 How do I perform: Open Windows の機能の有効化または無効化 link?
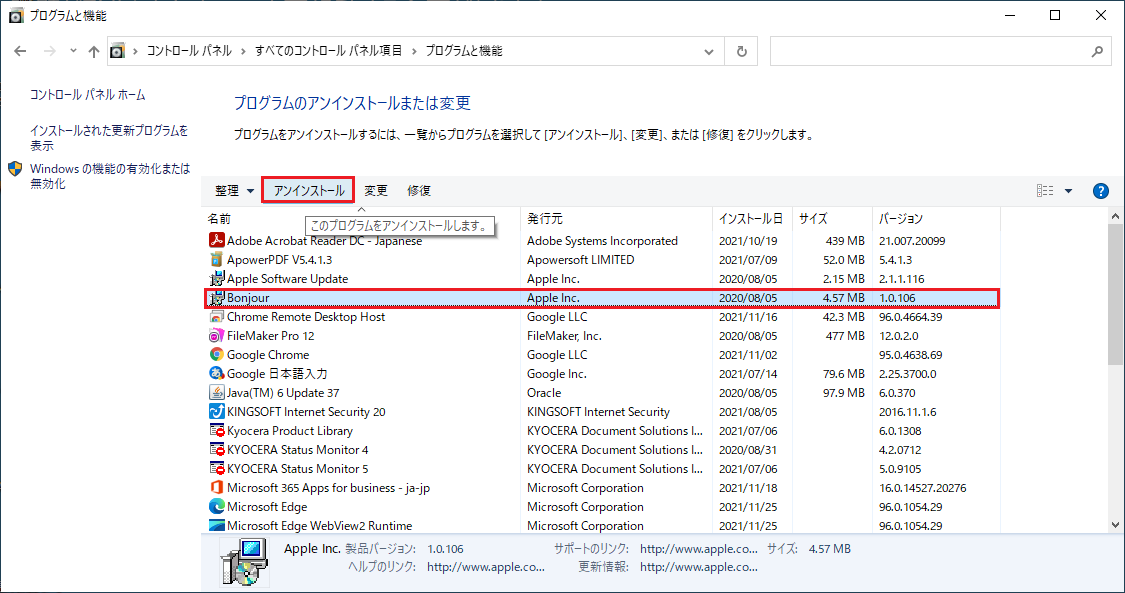[x=109, y=176]
